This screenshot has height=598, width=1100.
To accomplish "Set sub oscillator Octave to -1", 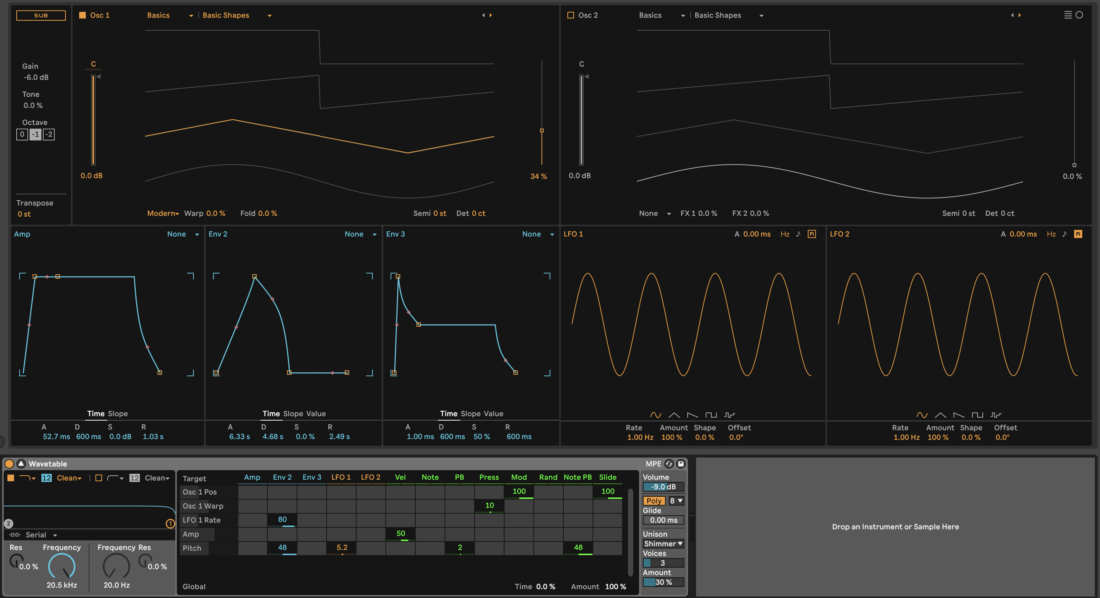I will coord(35,134).
